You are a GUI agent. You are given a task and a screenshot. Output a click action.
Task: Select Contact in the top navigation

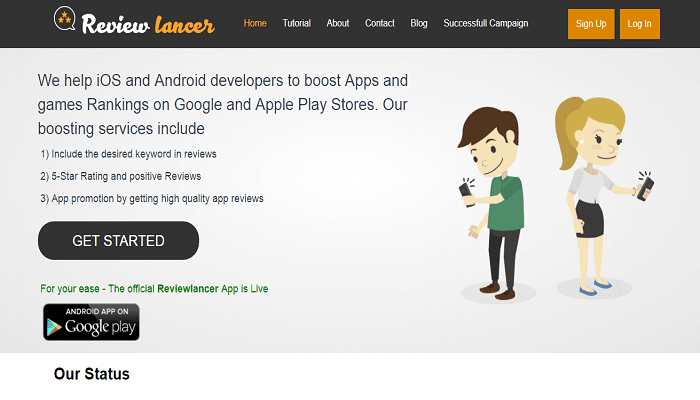coord(380,23)
